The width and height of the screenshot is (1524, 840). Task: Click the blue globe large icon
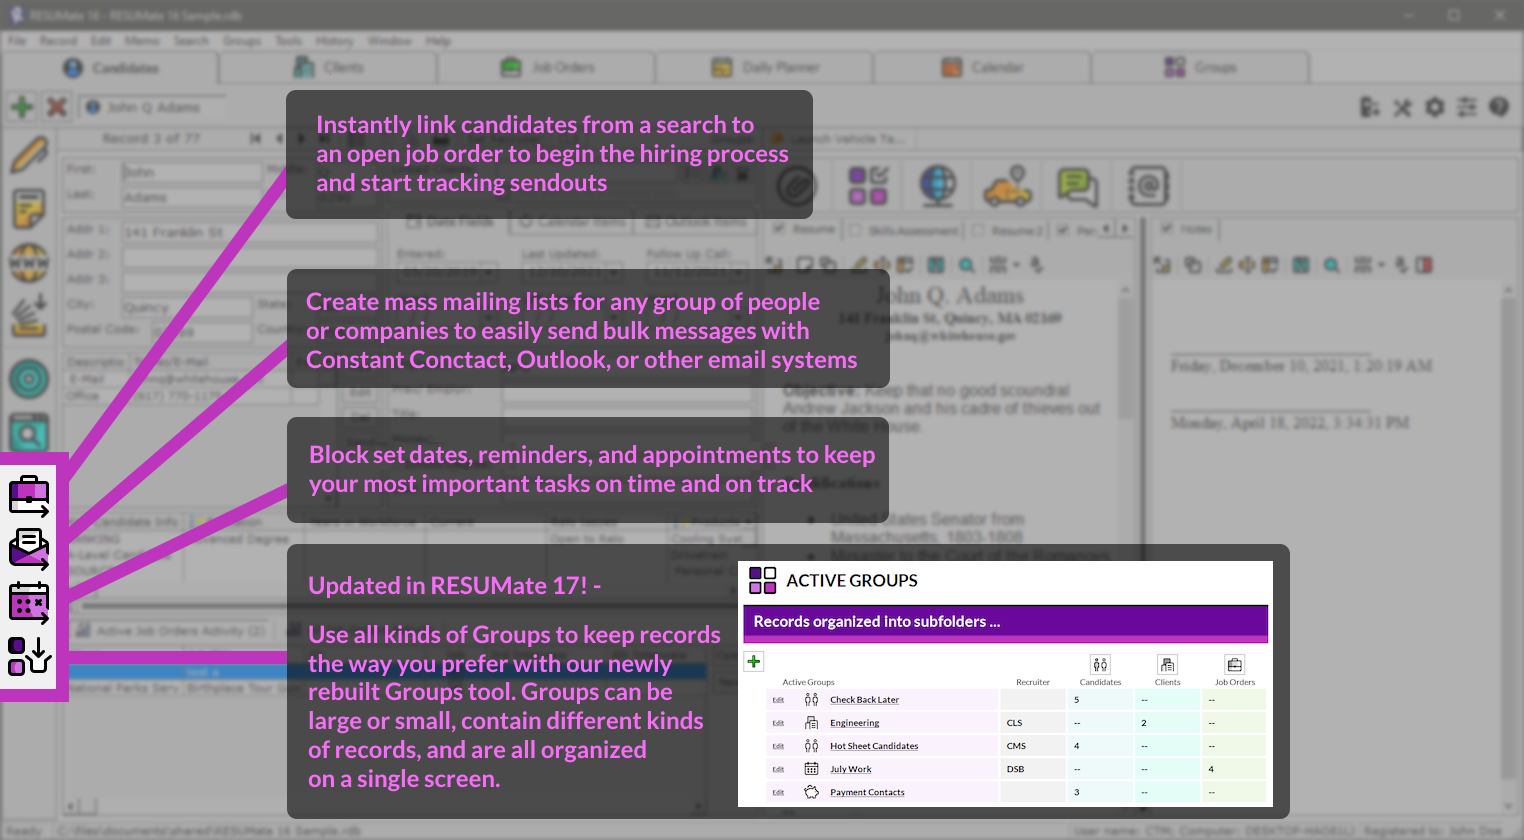(x=937, y=186)
